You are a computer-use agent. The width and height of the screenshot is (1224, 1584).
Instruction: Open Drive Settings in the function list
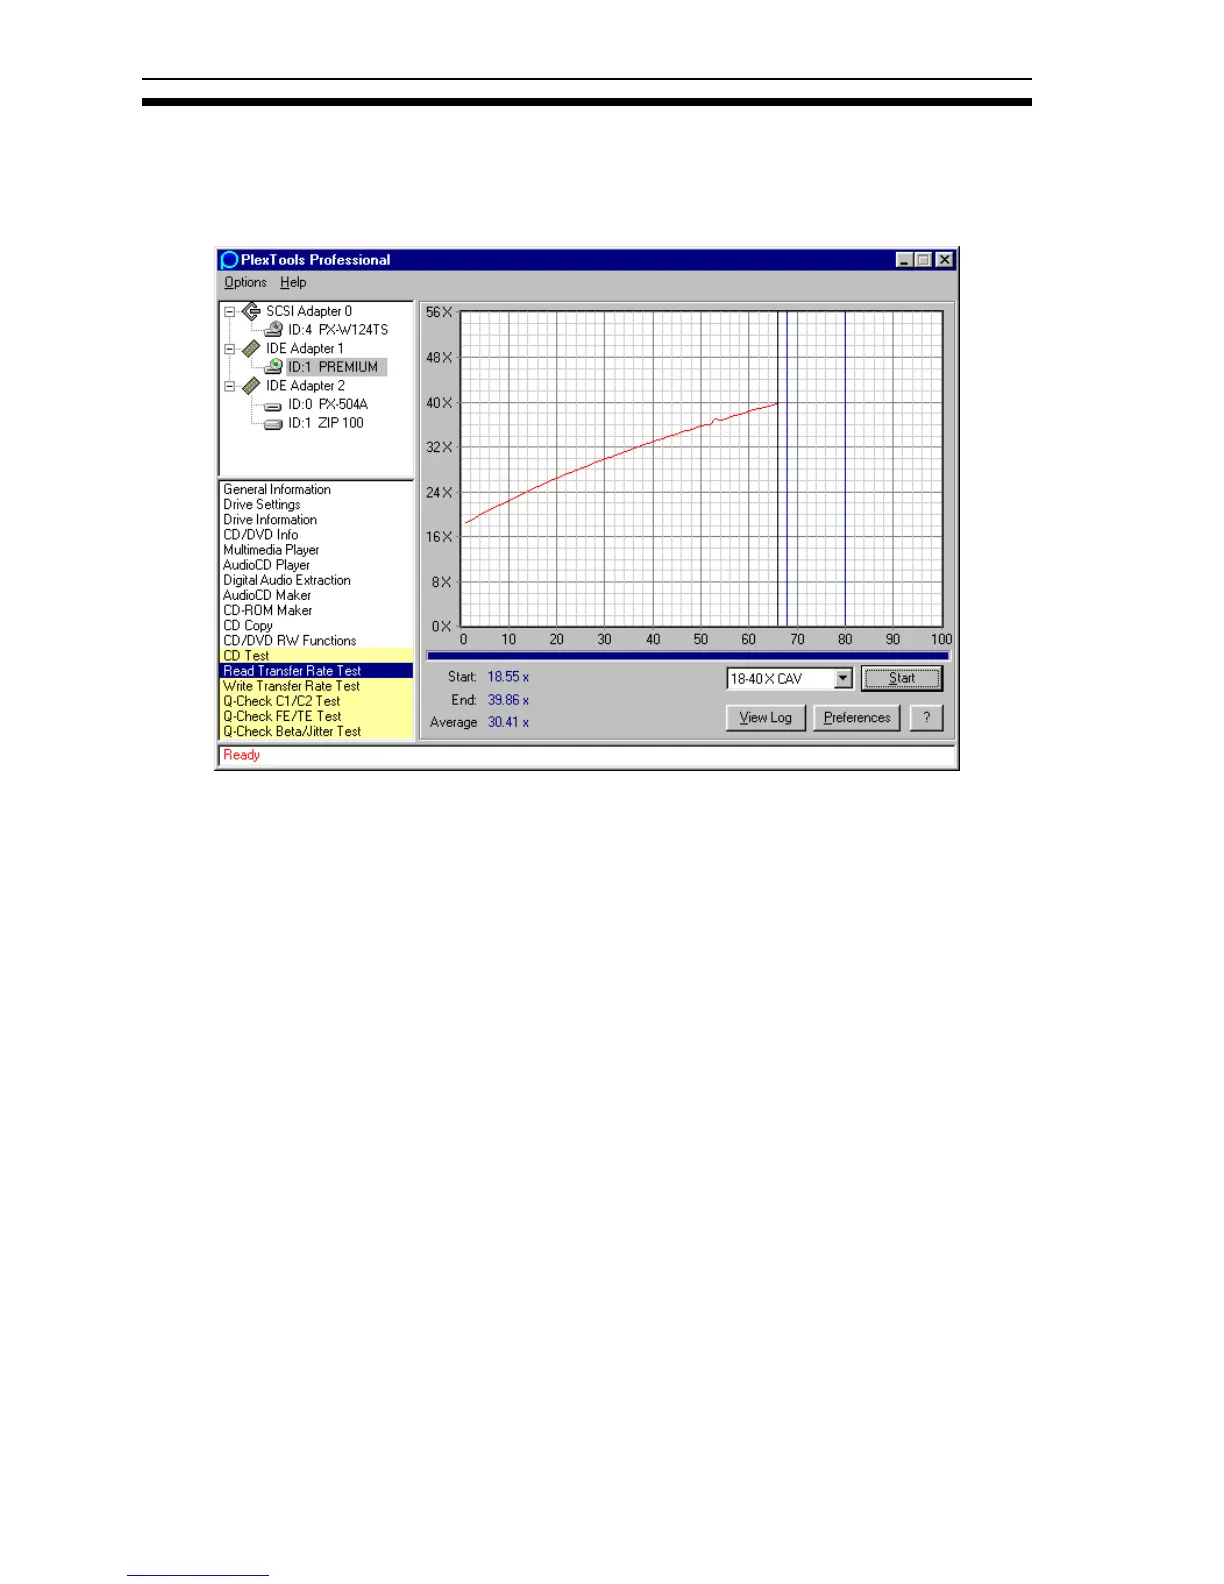262,504
